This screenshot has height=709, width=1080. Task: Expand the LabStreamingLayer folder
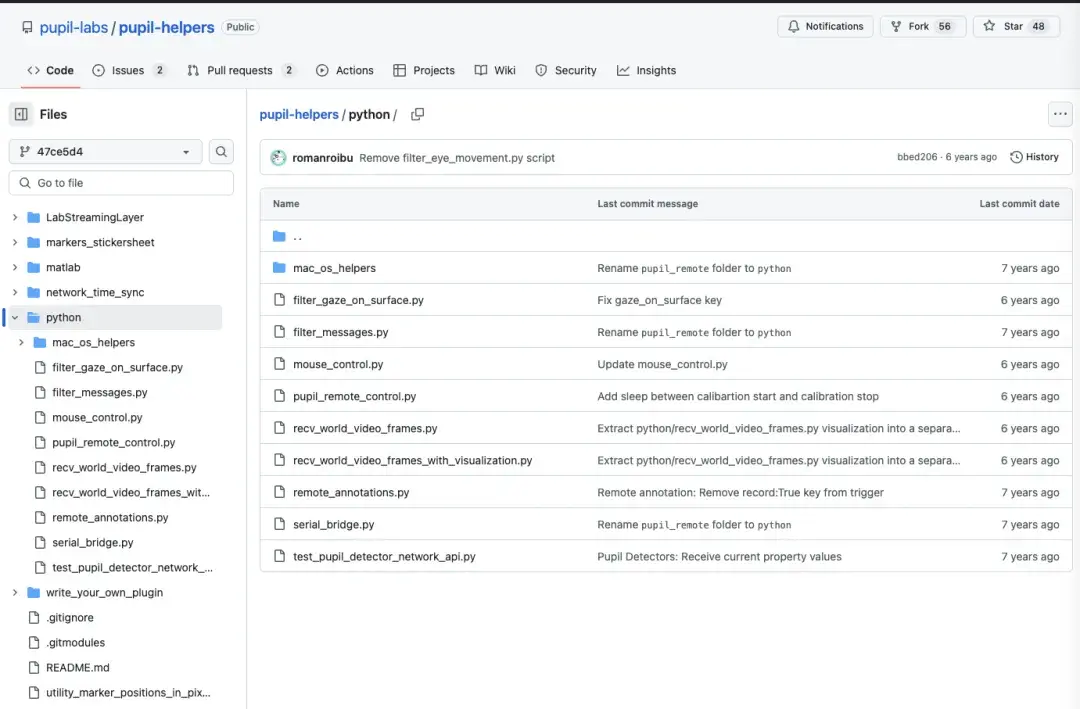(x=14, y=217)
